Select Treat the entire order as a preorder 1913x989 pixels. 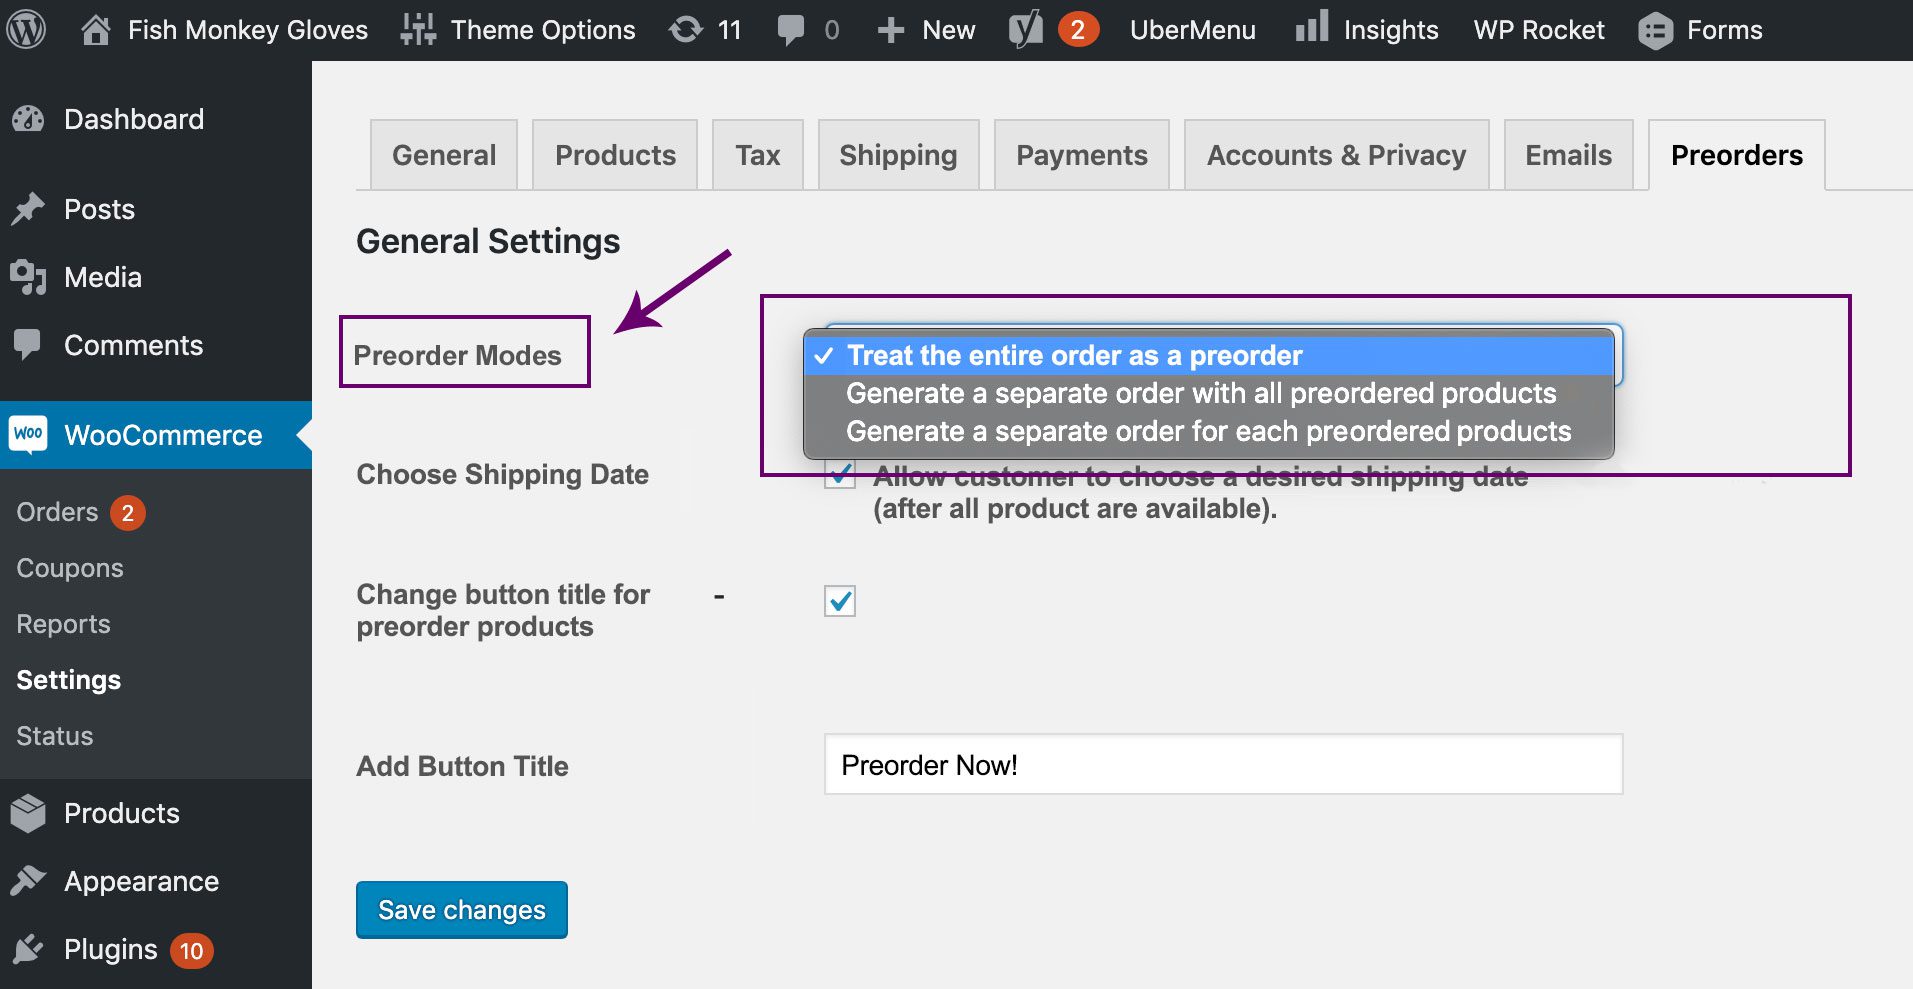[x=1074, y=355]
